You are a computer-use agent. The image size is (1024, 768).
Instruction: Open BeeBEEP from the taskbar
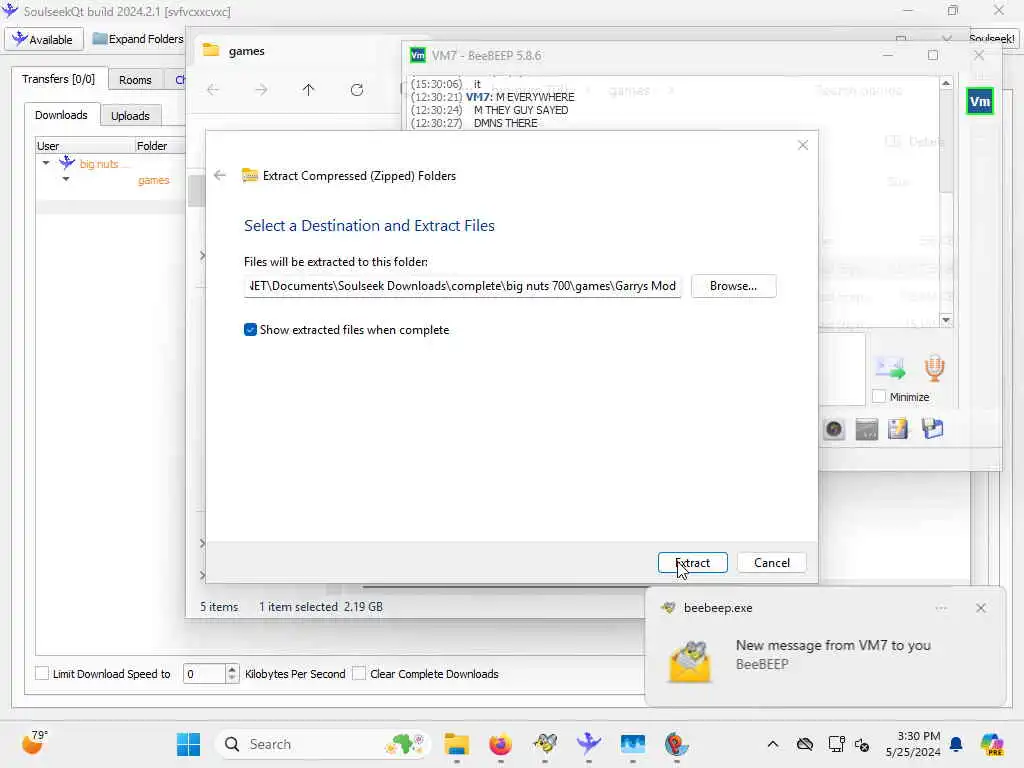(x=545, y=744)
